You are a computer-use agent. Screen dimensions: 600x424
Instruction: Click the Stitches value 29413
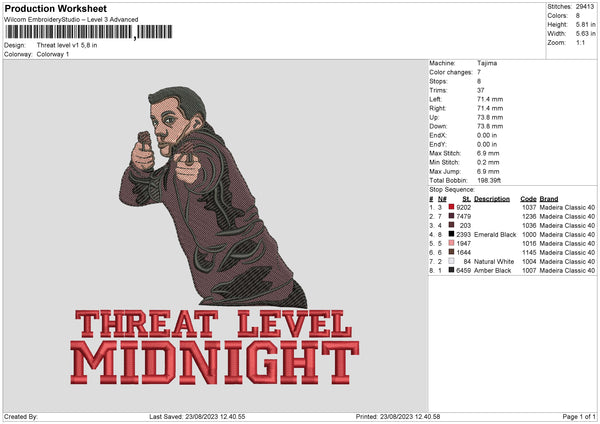tap(585, 7)
